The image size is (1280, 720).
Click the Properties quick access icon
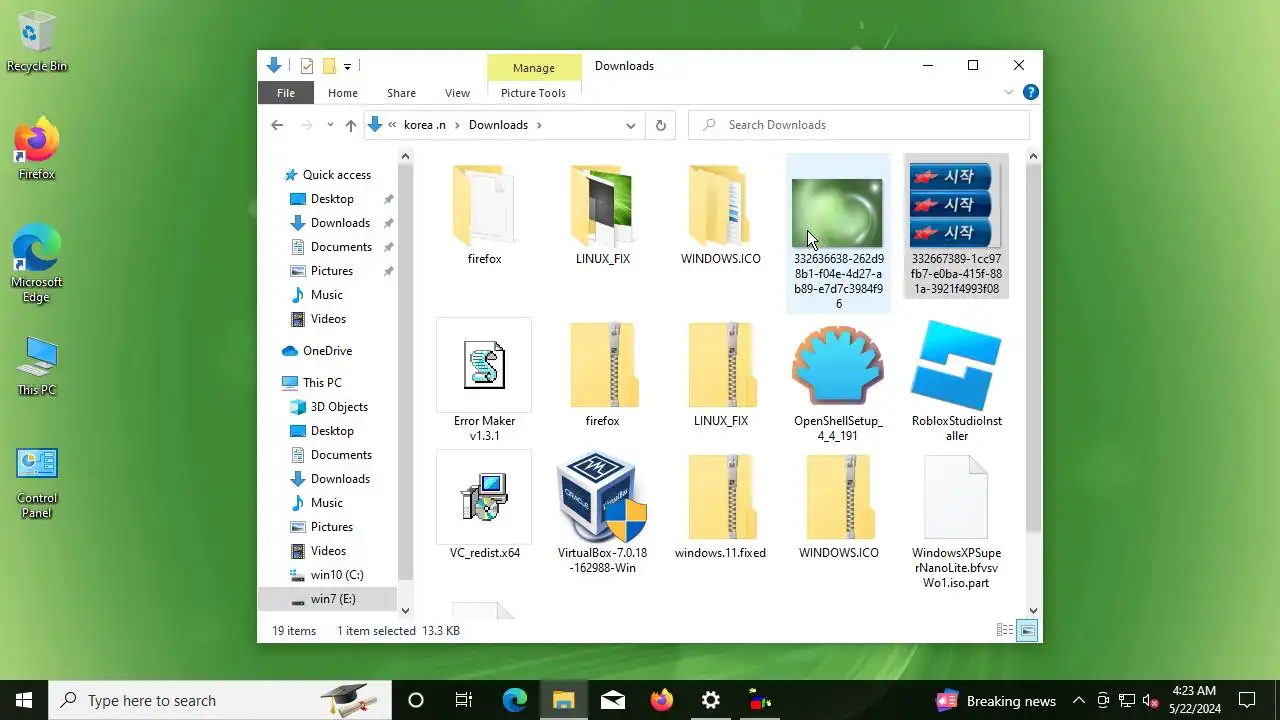coord(307,66)
